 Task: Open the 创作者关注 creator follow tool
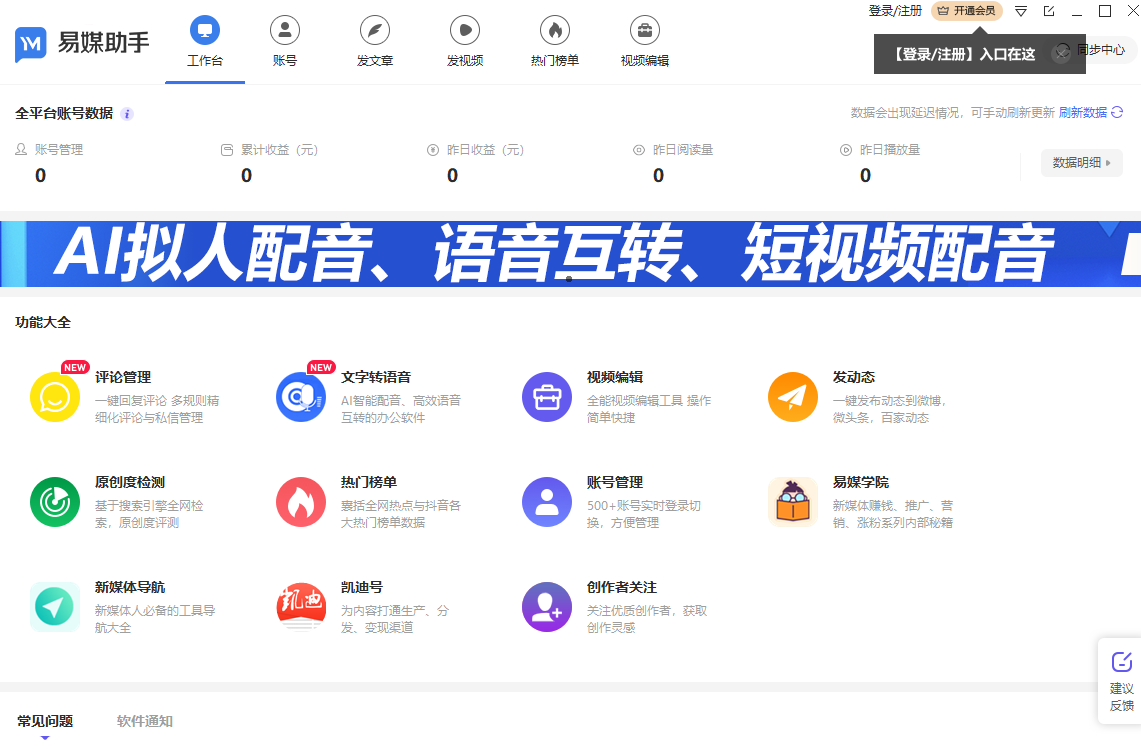tap(547, 606)
